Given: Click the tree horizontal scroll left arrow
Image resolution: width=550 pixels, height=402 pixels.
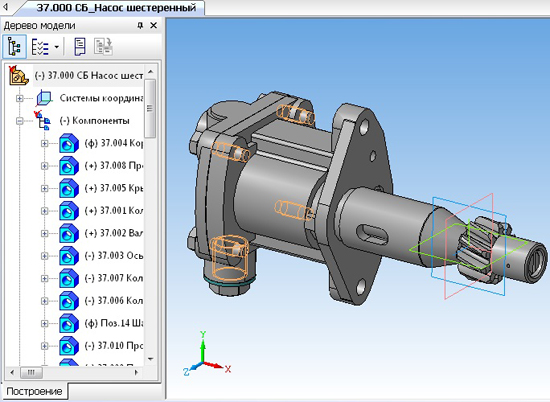Looking at the screenshot, I should click(x=12, y=373).
